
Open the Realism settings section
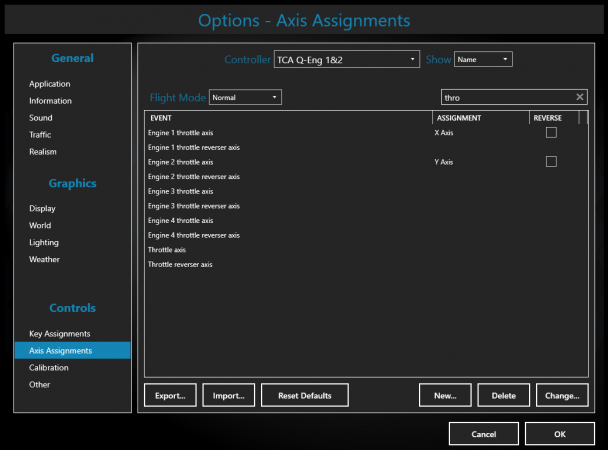click(43, 152)
